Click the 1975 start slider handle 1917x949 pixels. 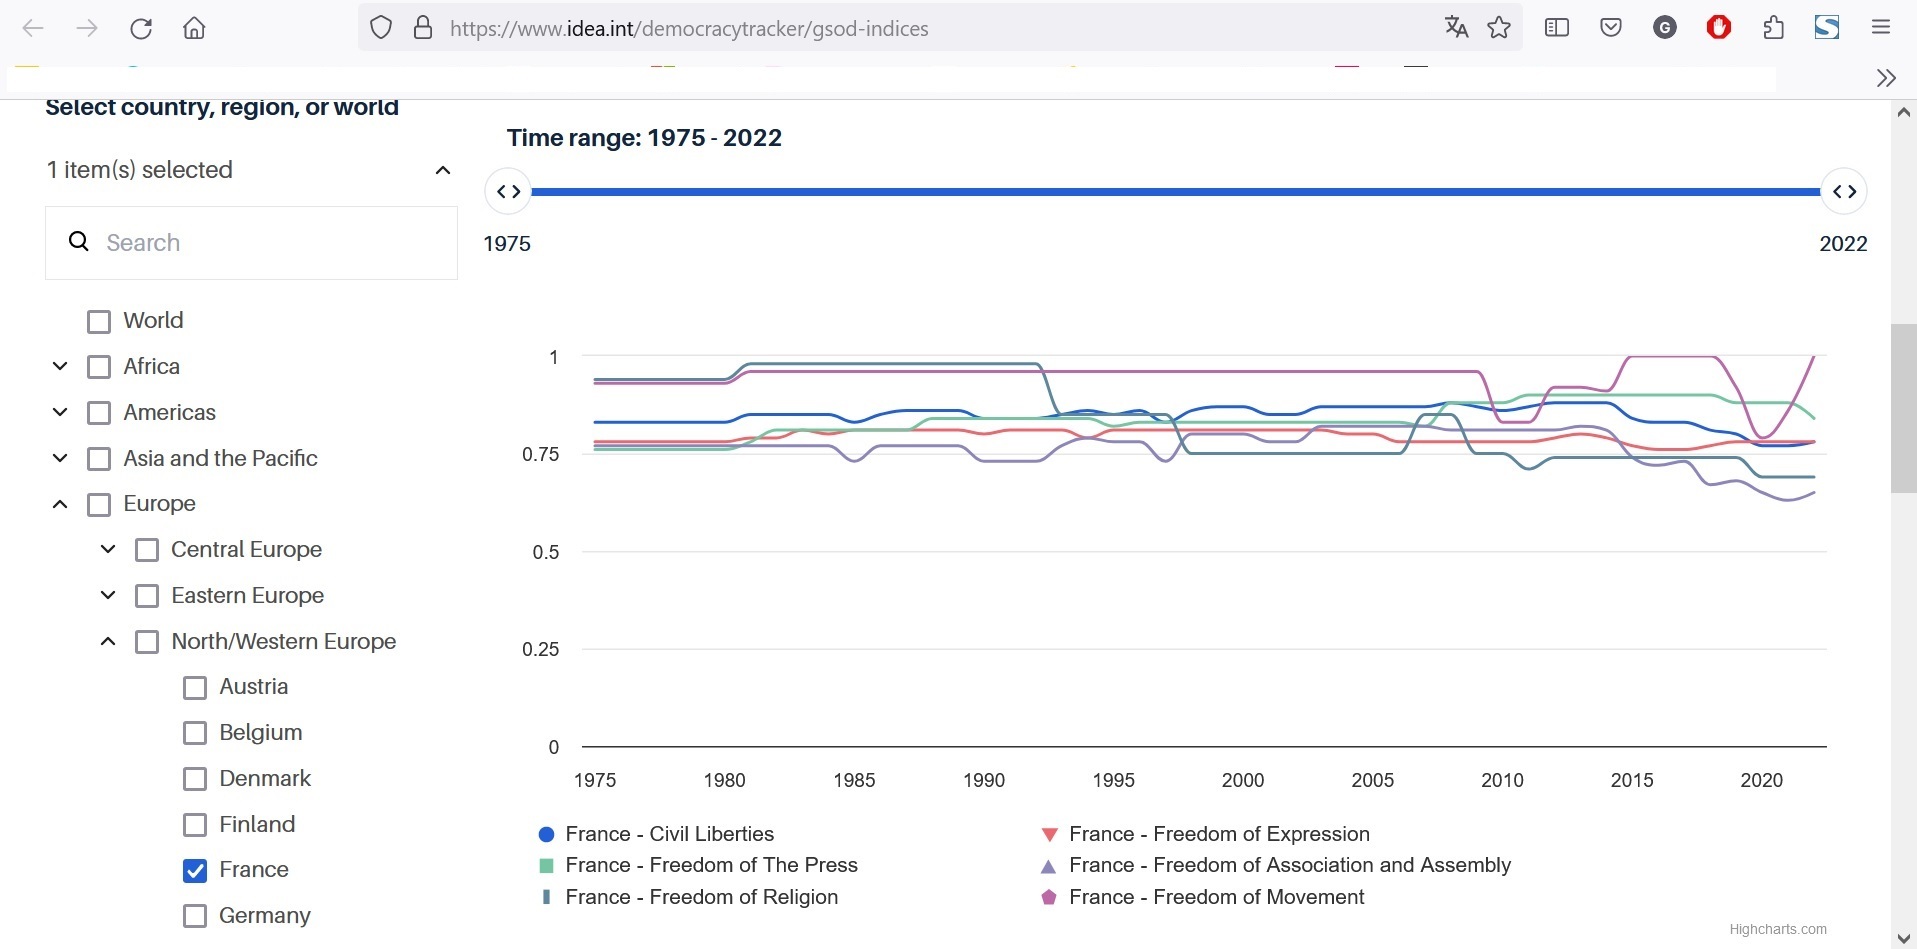coord(508,191)
